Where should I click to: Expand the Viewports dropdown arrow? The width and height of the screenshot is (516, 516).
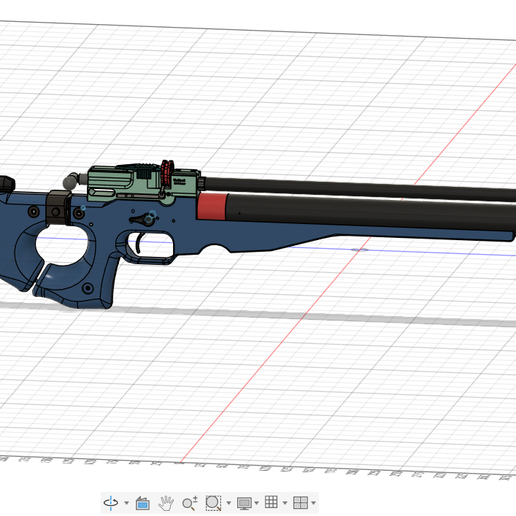click(313, 503)
